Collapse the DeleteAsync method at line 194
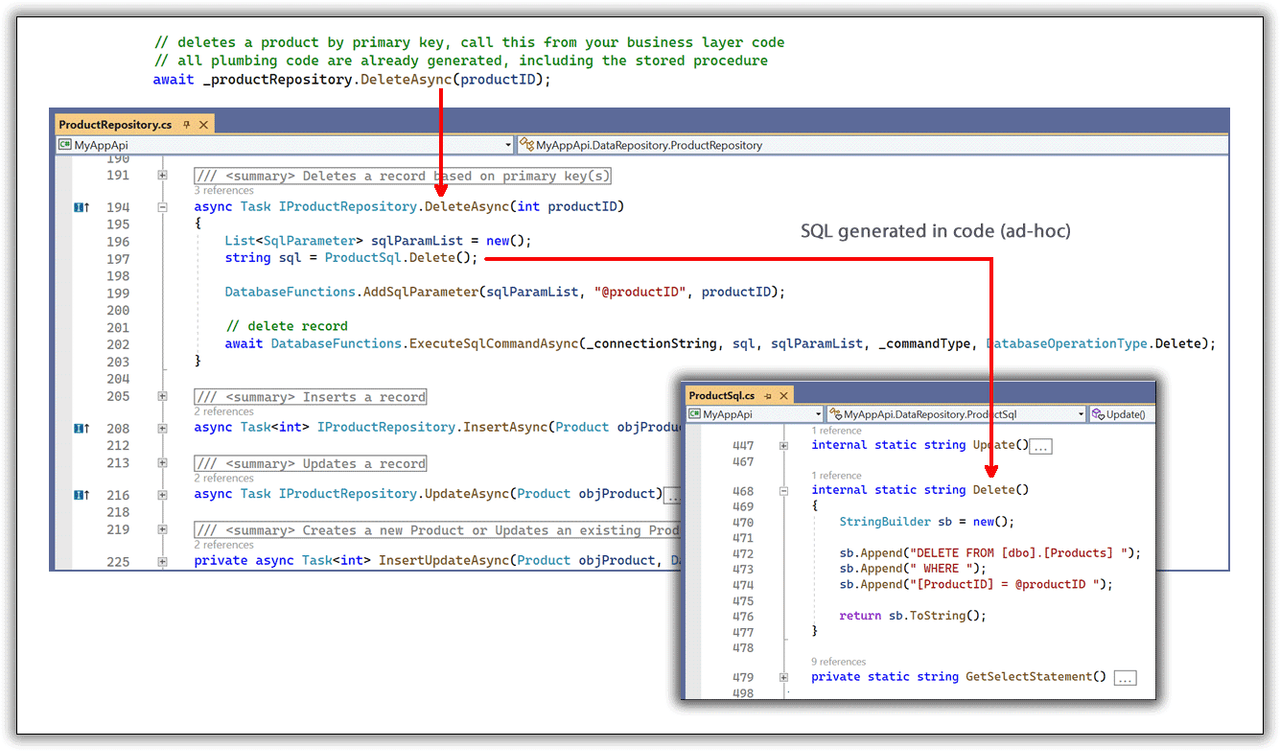This screenshot has height=751, width=1280. point(162,207)
